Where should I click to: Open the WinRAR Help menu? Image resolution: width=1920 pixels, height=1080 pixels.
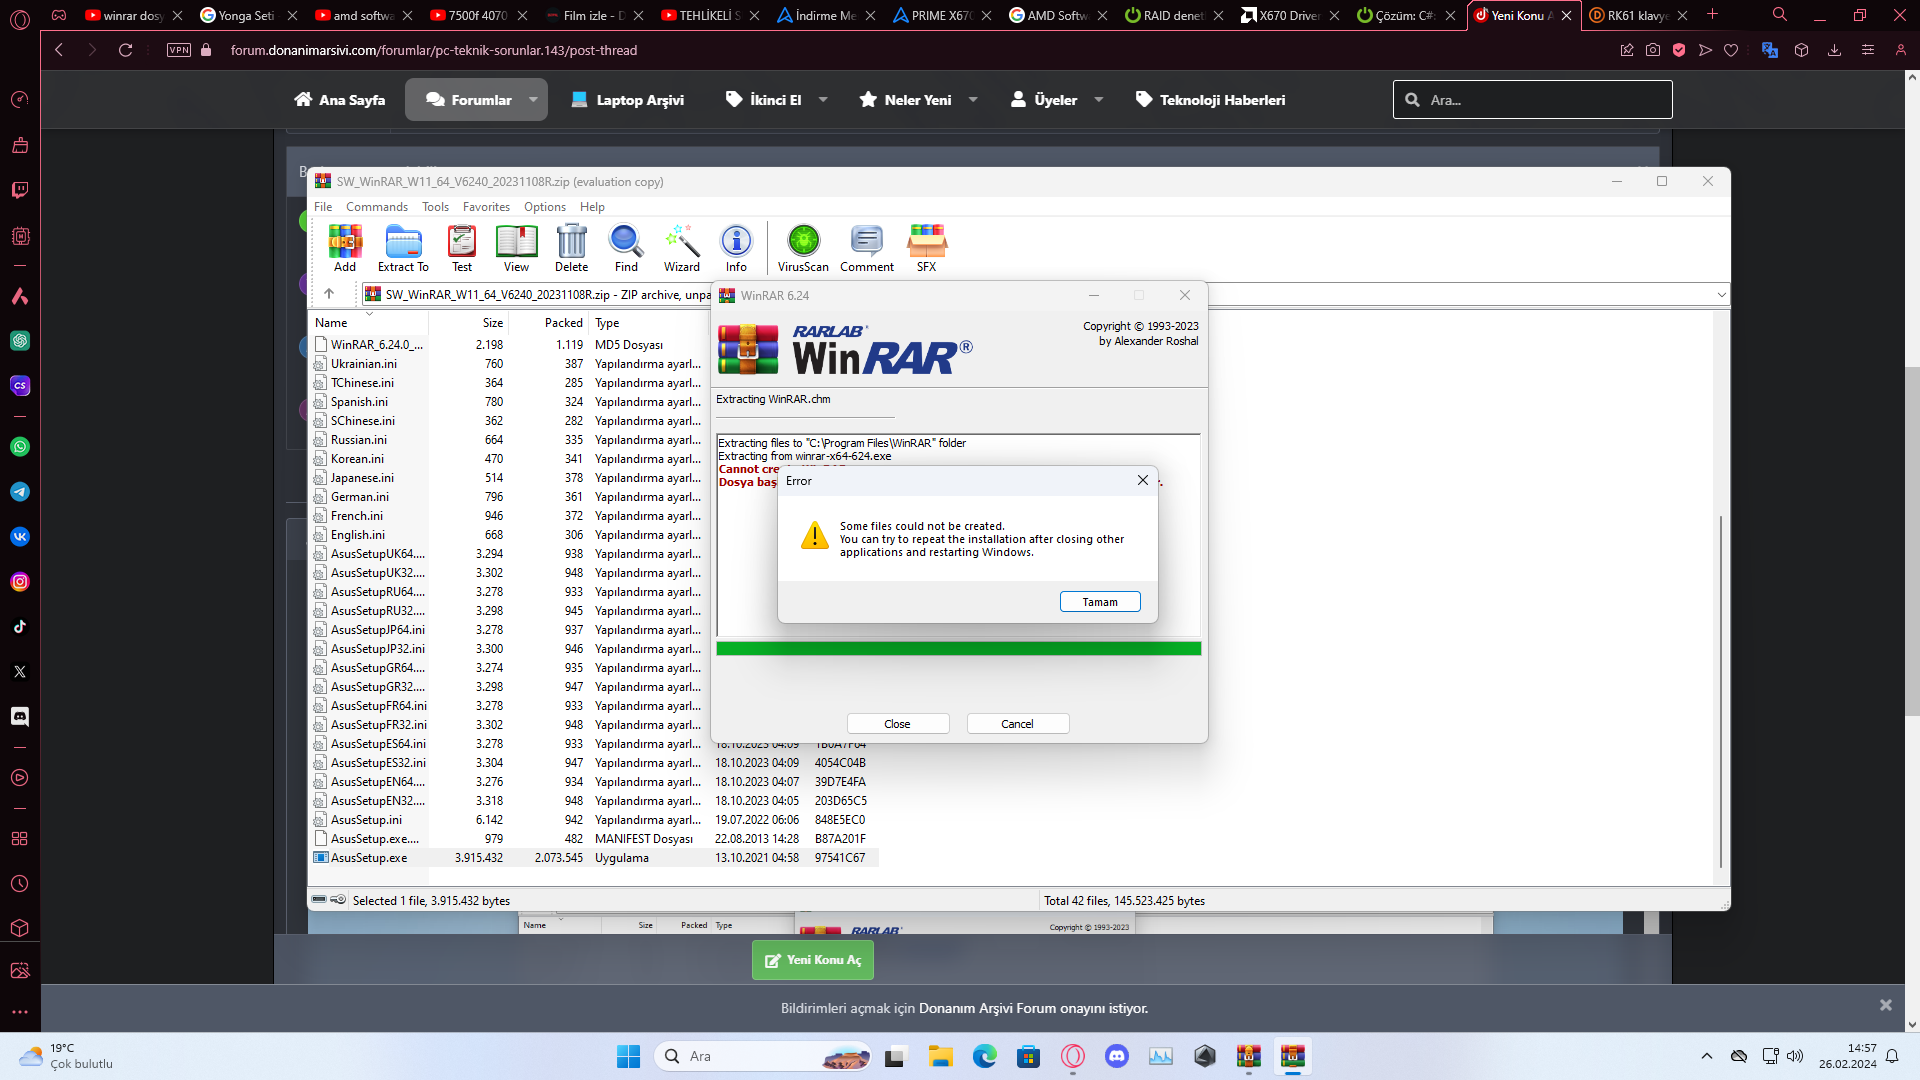pyautogui.click(x=592, y=207)
